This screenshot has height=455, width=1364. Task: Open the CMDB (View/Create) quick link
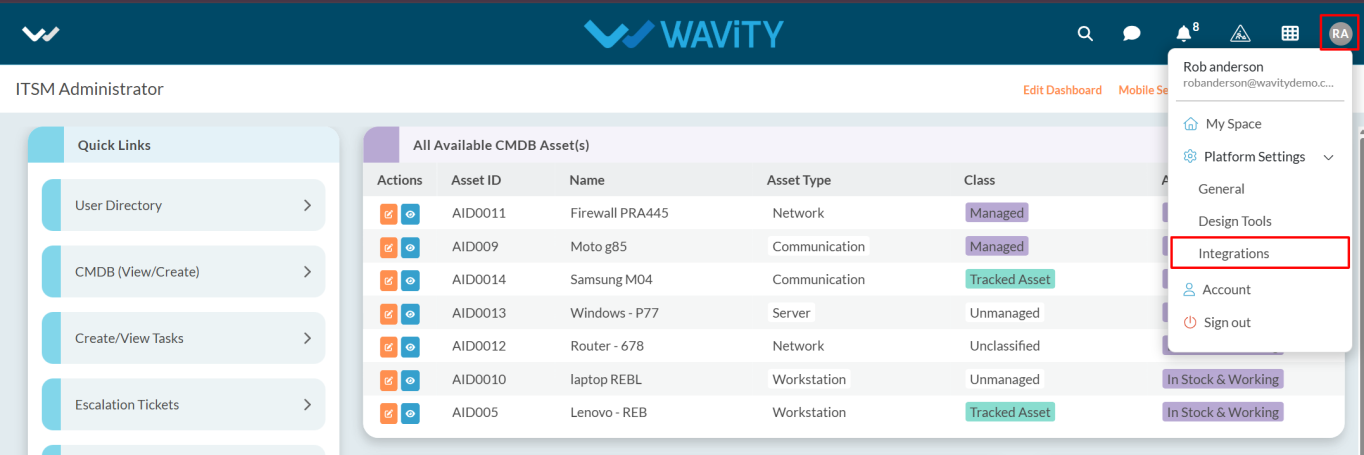coord(184,272)
